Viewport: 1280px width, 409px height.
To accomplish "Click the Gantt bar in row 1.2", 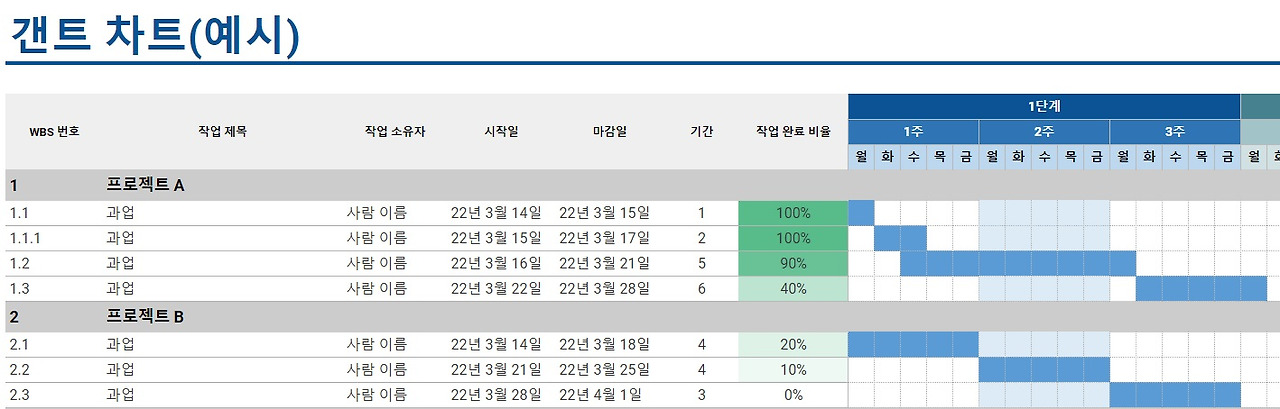I will point(1018,263).
